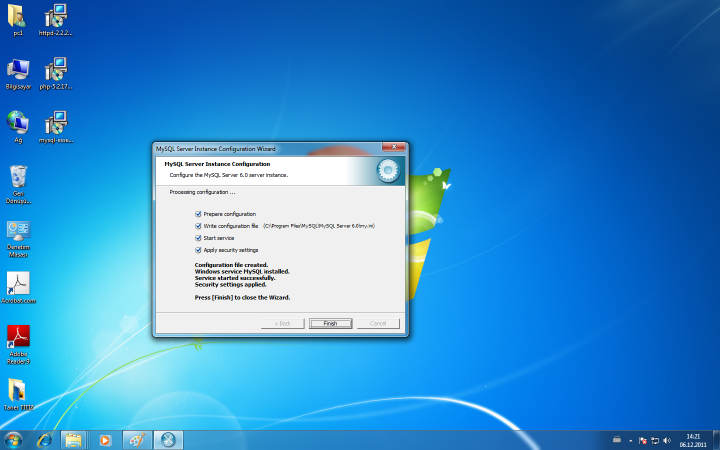This screenshot has height=450, width=720.
Task: Select the Bilgisayar desktop icon
Action: click(x=18, y=70)
